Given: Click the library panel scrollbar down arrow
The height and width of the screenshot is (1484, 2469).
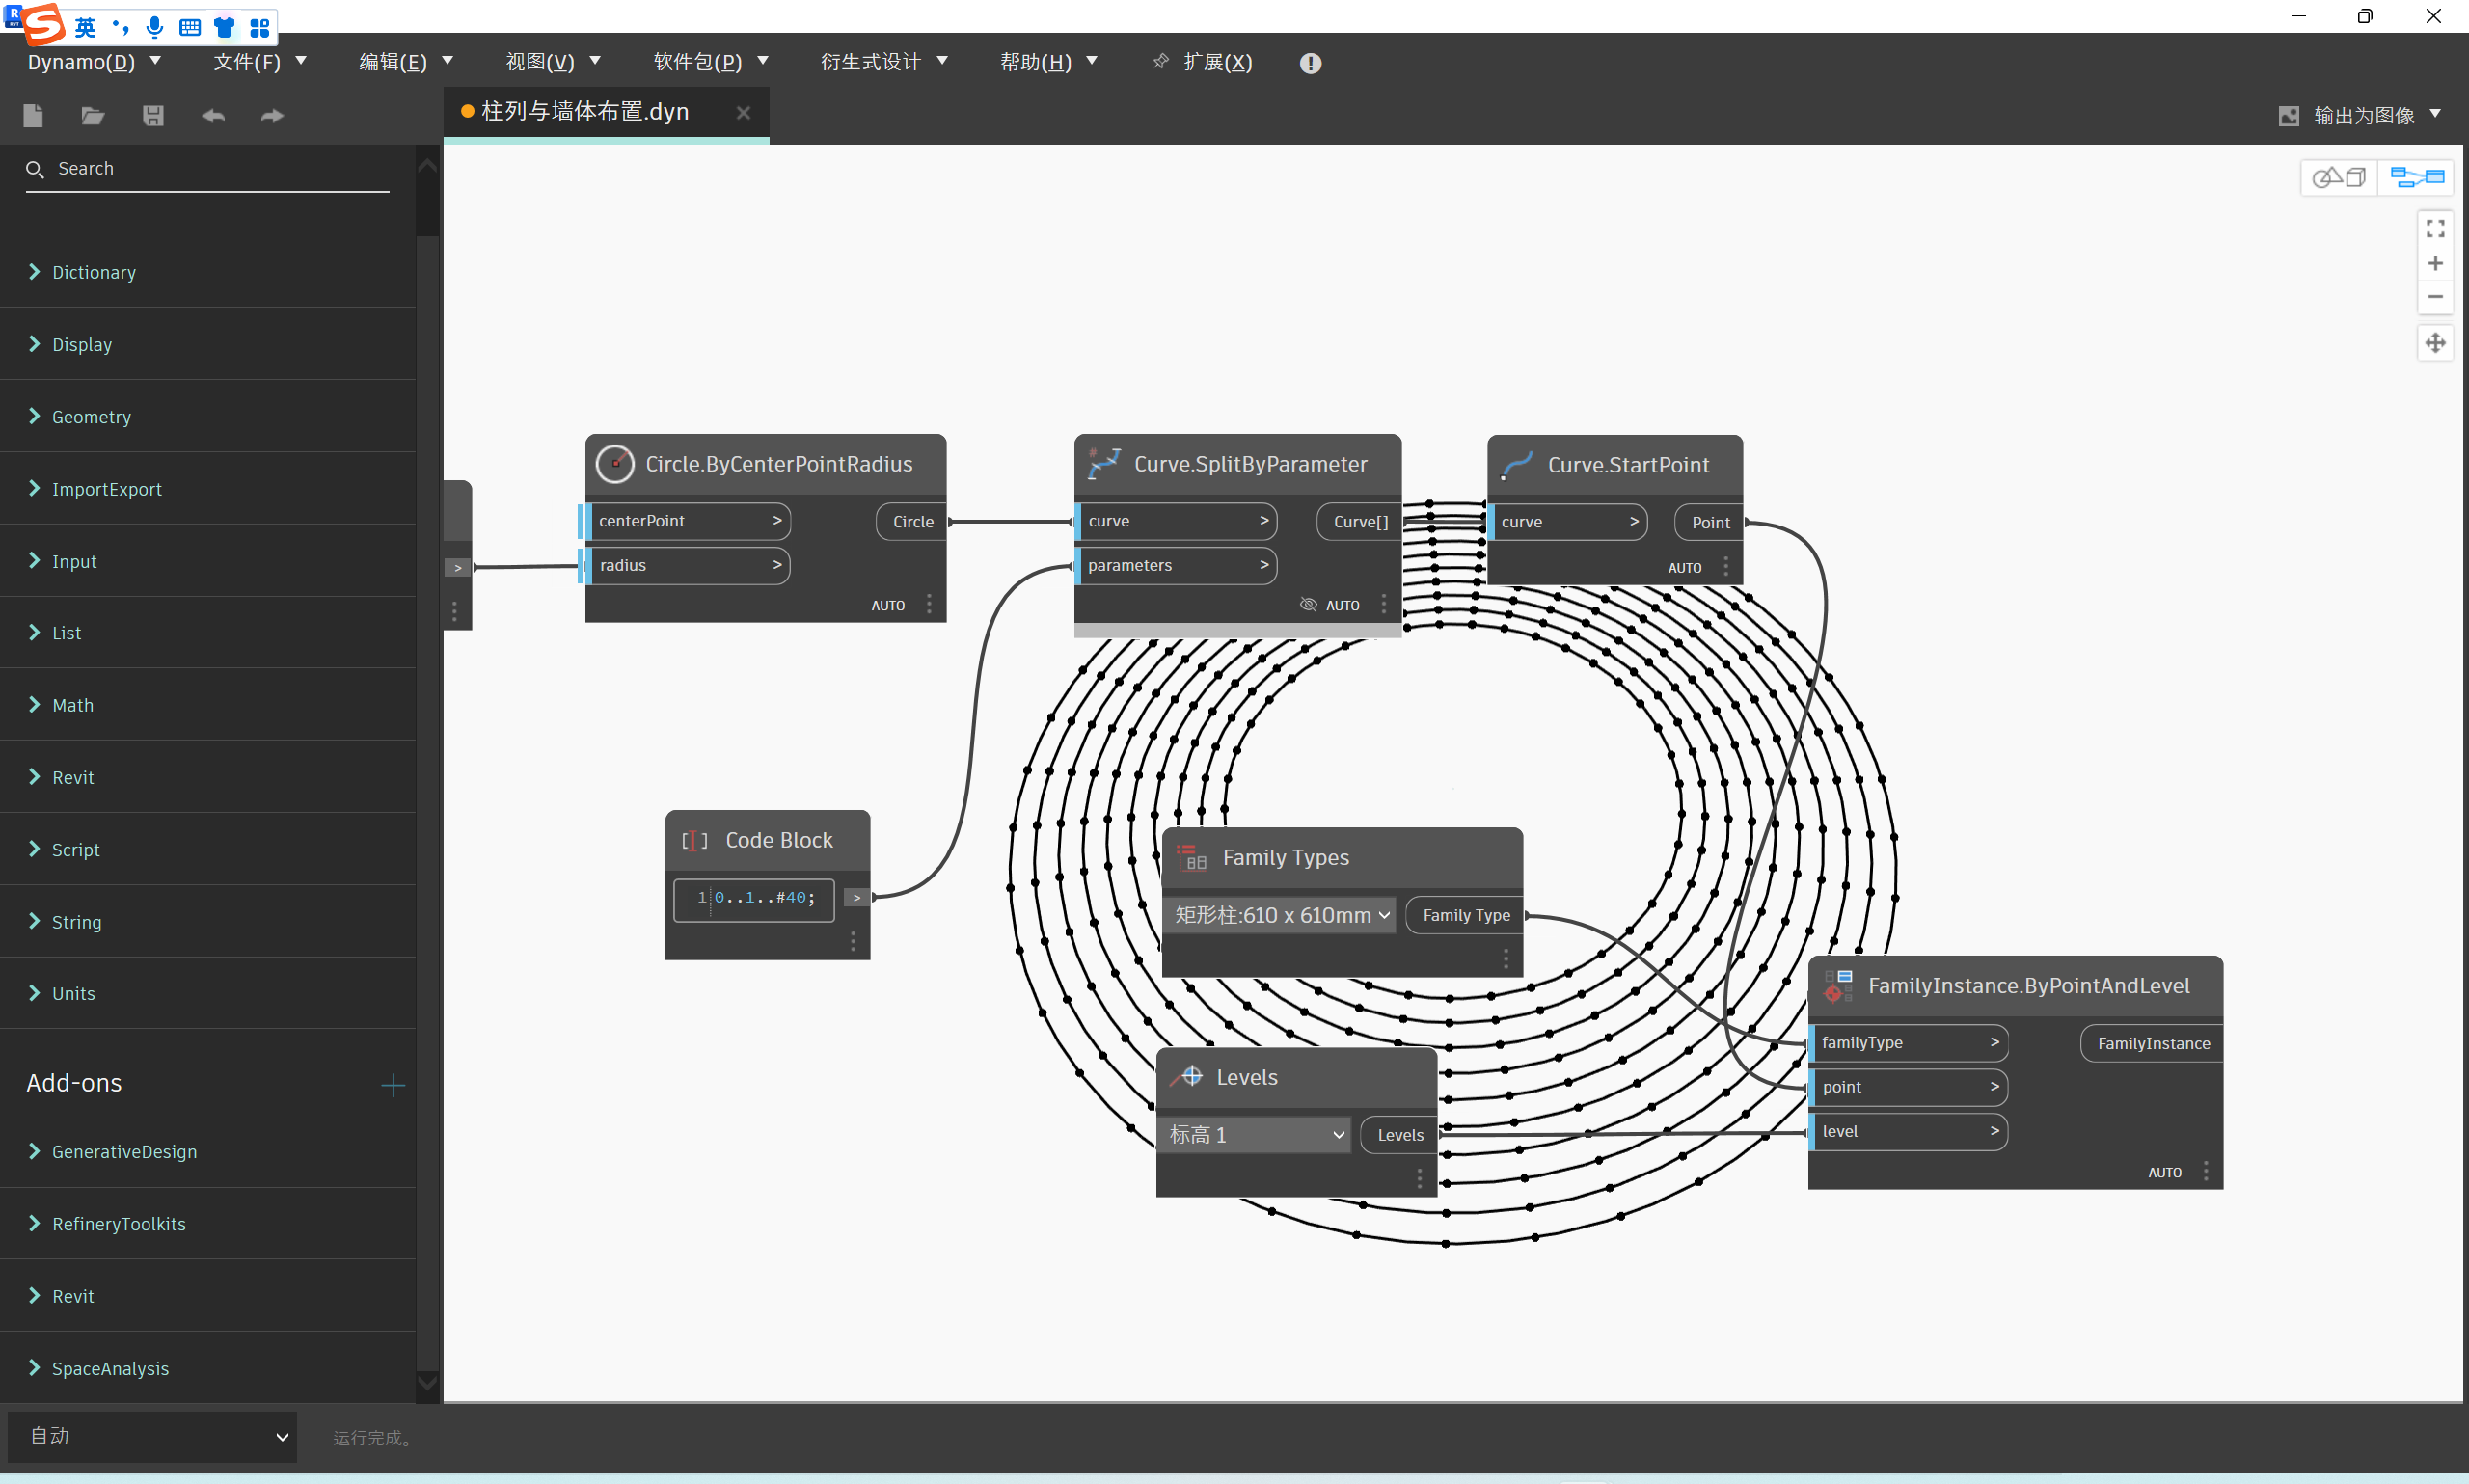Looking at the screenshot, I should coord(427,1384).
